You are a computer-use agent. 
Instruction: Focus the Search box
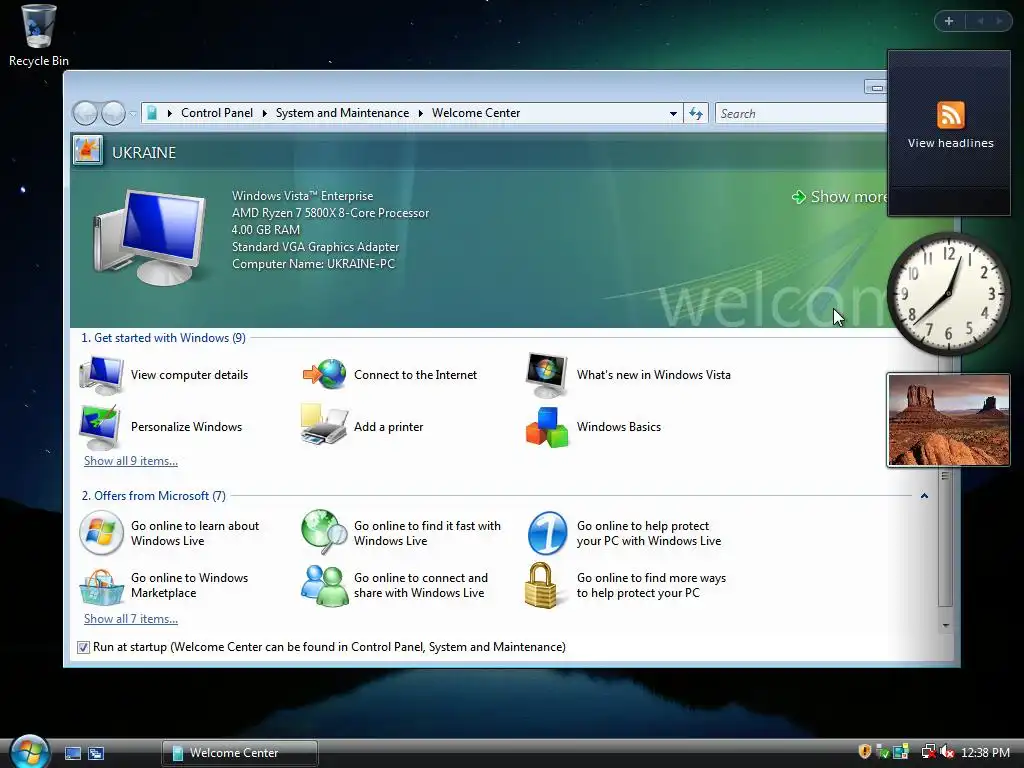(x=801, y=114)
